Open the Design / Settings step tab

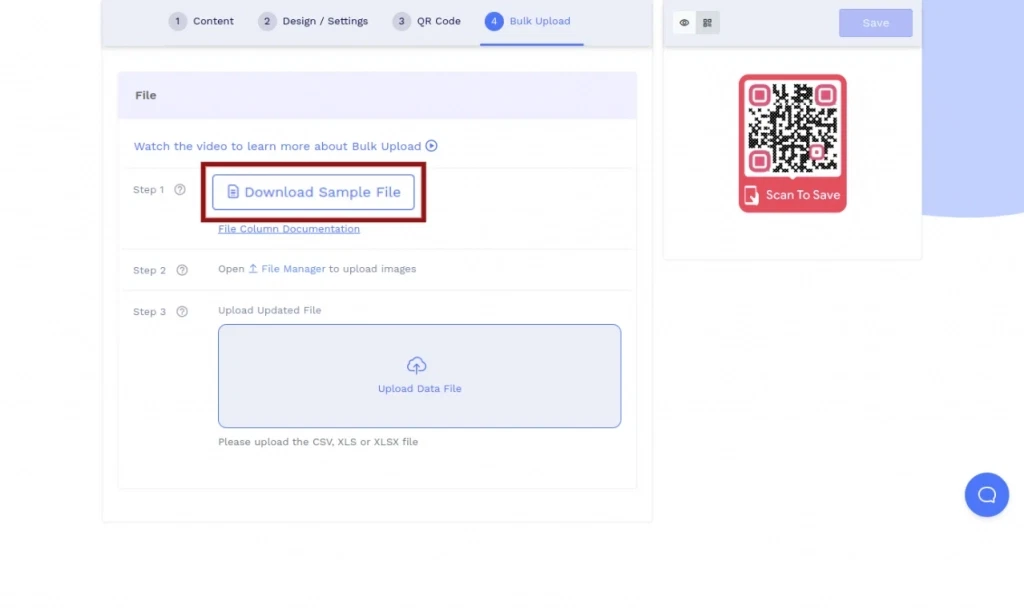coord(313,21)
